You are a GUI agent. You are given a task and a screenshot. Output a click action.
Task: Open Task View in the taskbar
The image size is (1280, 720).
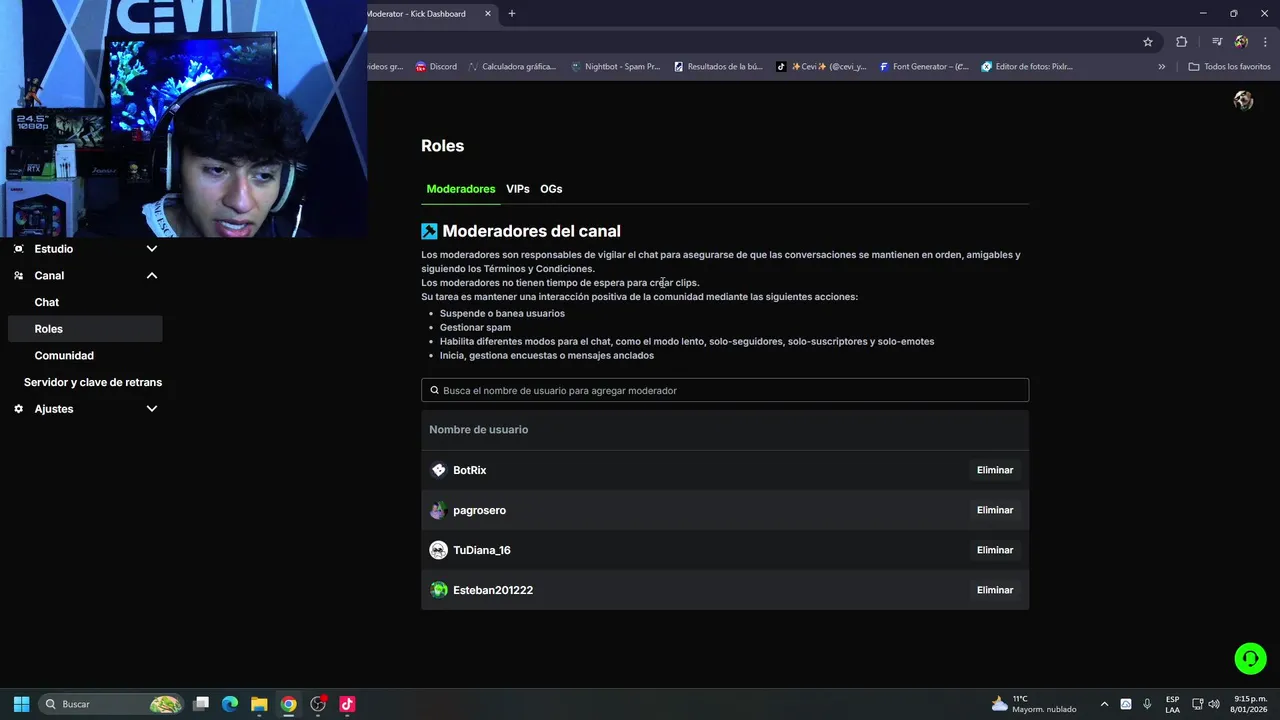tap(201, 704)
